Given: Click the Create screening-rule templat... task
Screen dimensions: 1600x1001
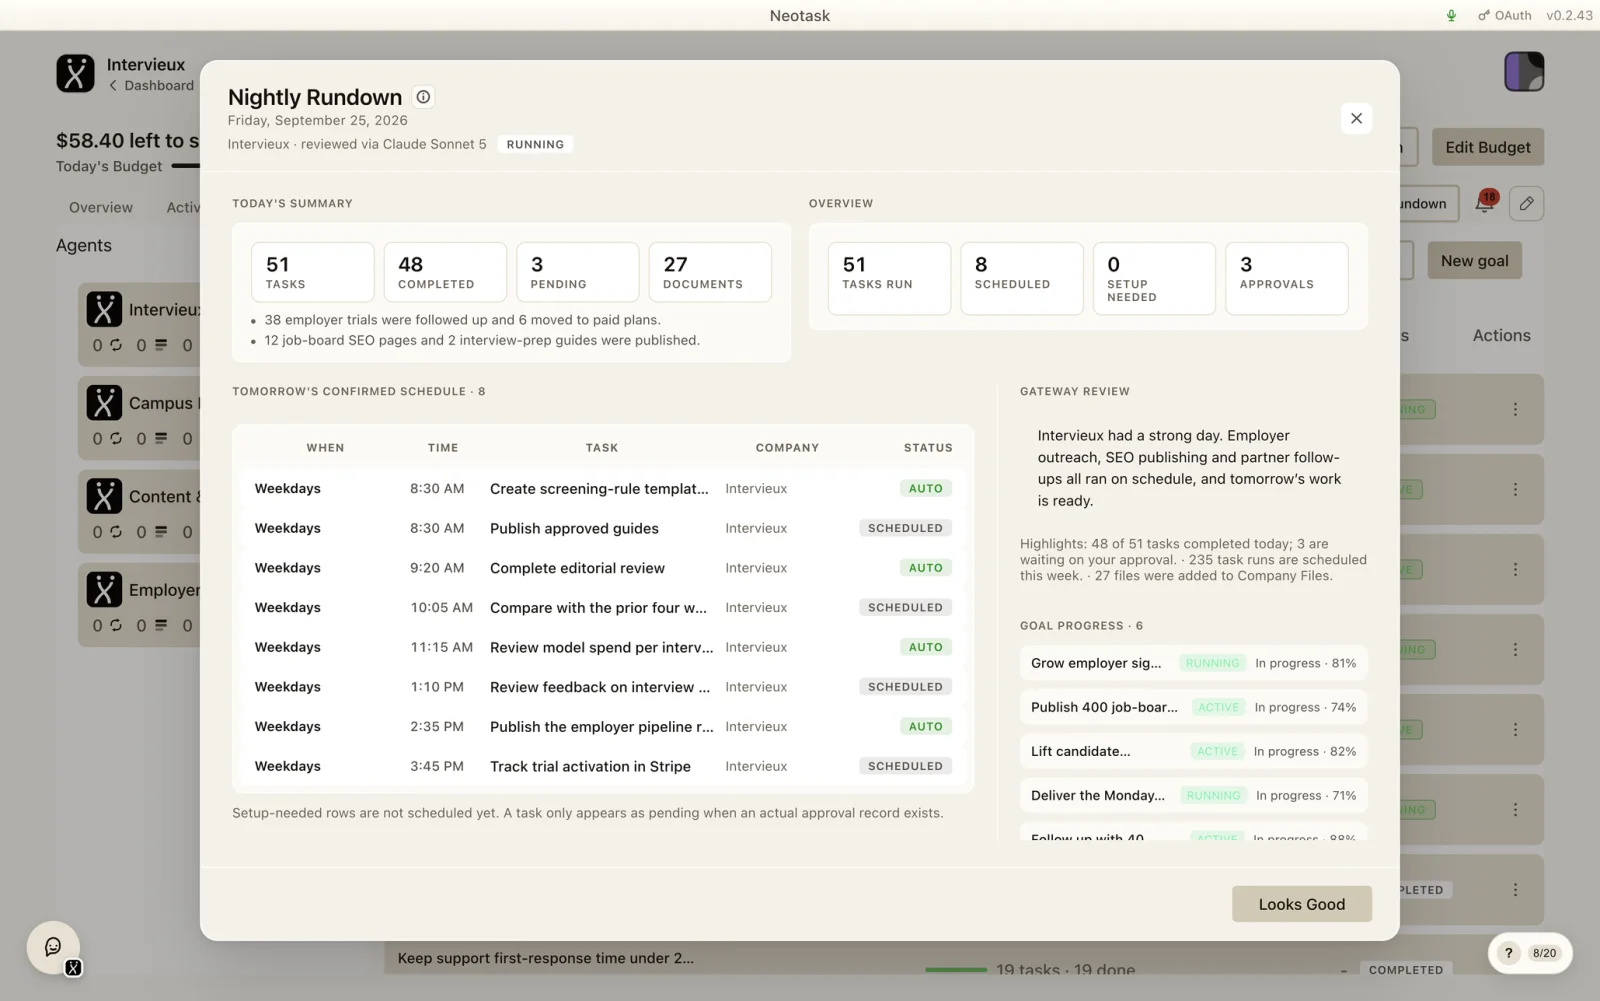Looking at the screenshot, I should pos(599,489).
